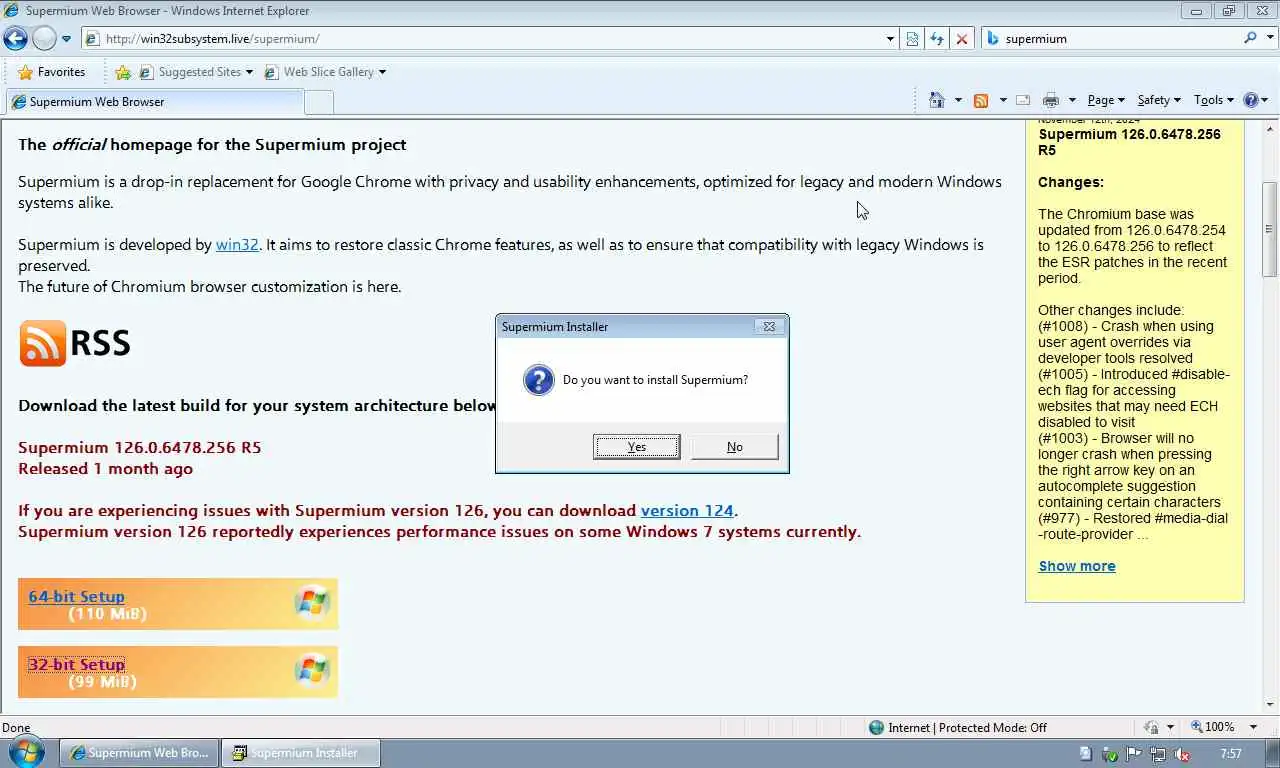Screen dimensions: 1280x768
Task: Switch to Supermium Web Browser taskbar button
Action: coord(139,753)
